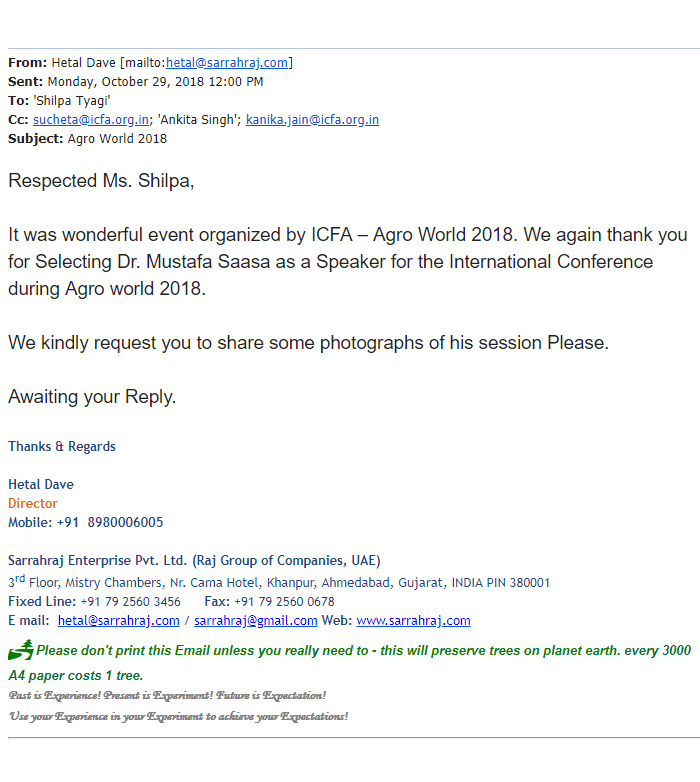Click the 'Thanks & Regards' closing text
The image size is (700, 782).
(x=62, y=447)
